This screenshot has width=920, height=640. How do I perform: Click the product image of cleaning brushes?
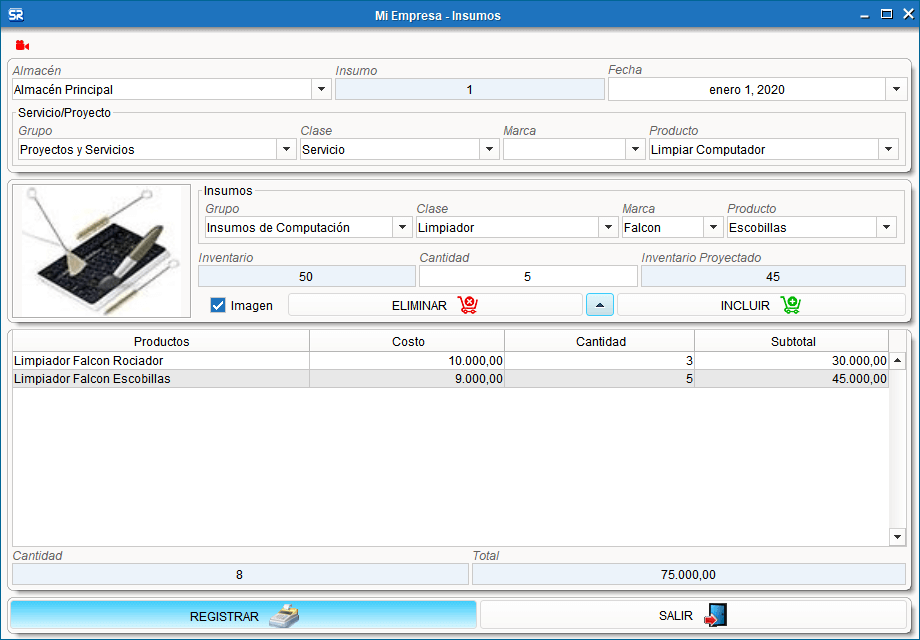point(102,251)
